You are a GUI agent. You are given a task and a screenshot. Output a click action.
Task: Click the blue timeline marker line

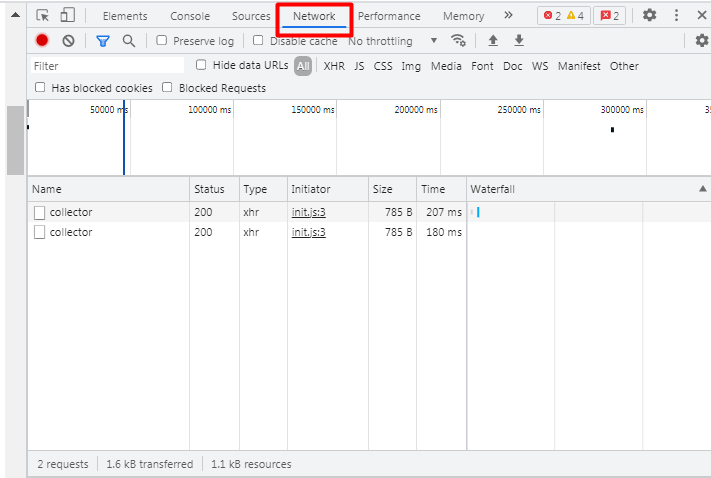point(124,137)
